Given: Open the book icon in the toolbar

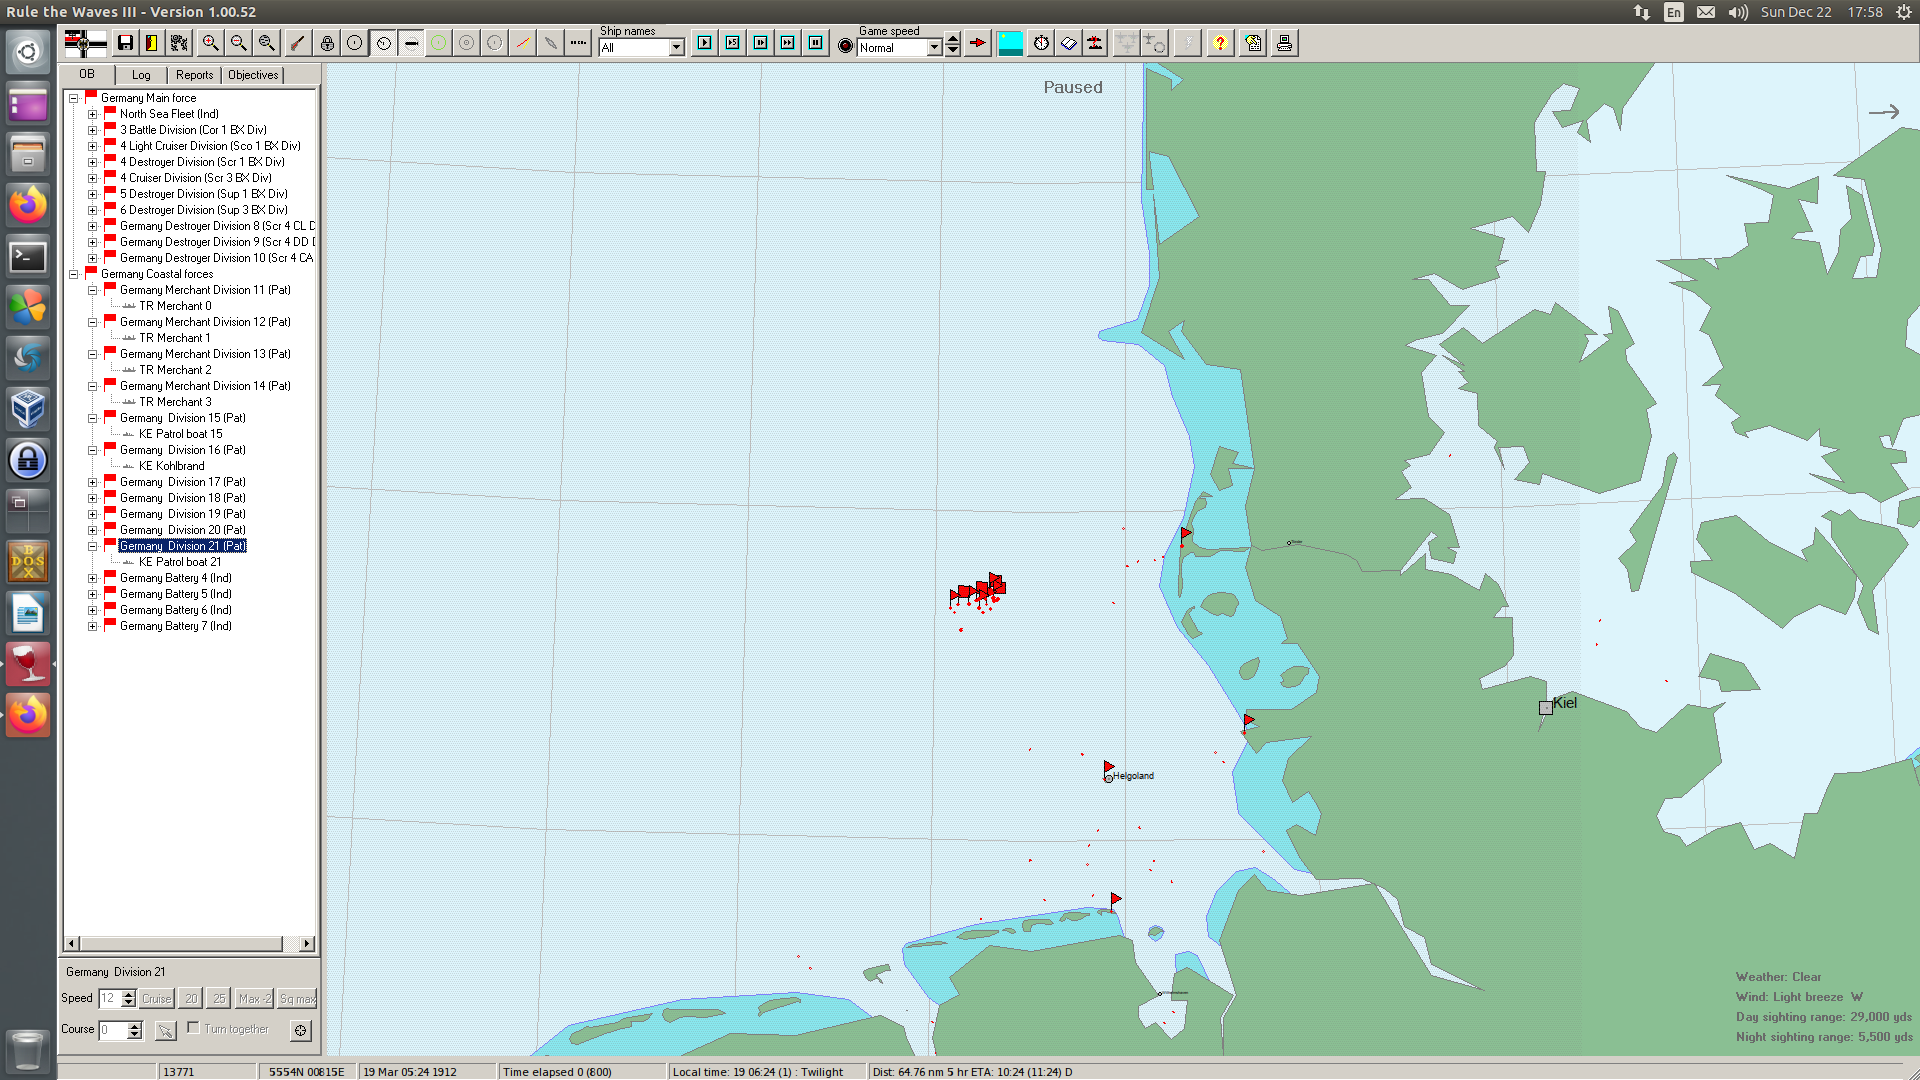Looking at the screenshot, I should click(1069, 43).
